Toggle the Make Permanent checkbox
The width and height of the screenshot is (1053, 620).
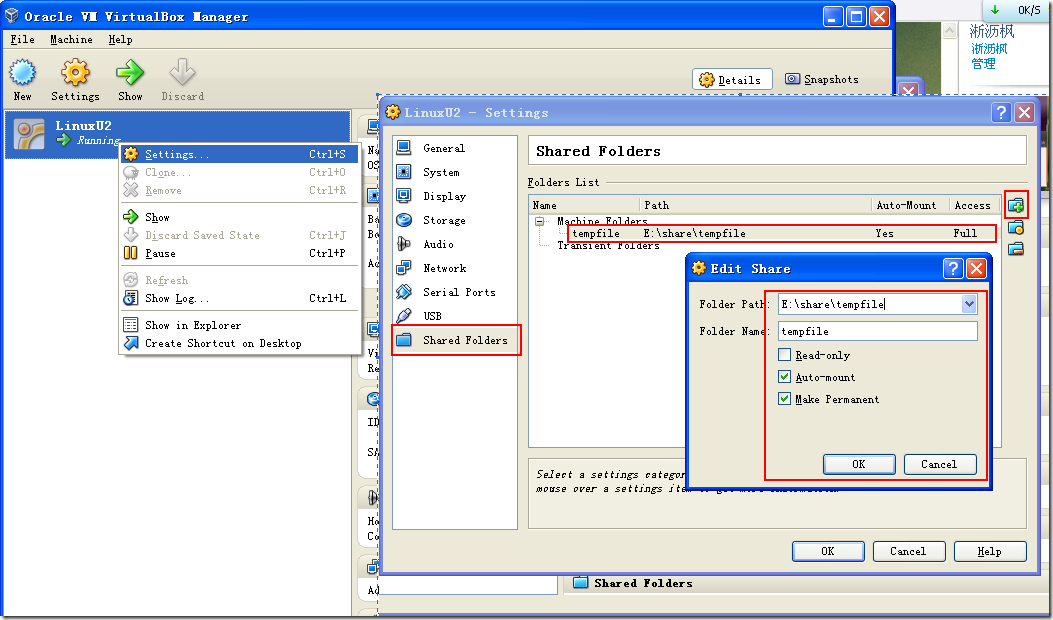click(x=784, y=399)
